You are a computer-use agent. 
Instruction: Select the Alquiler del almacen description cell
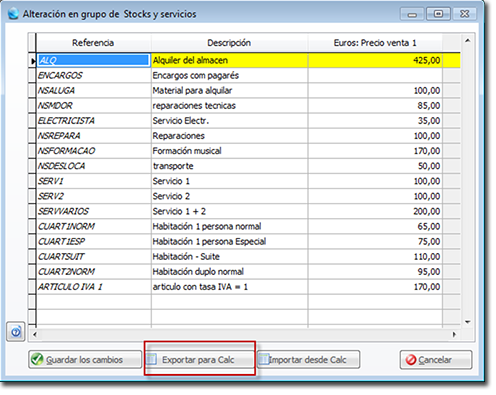pos(229,60)
